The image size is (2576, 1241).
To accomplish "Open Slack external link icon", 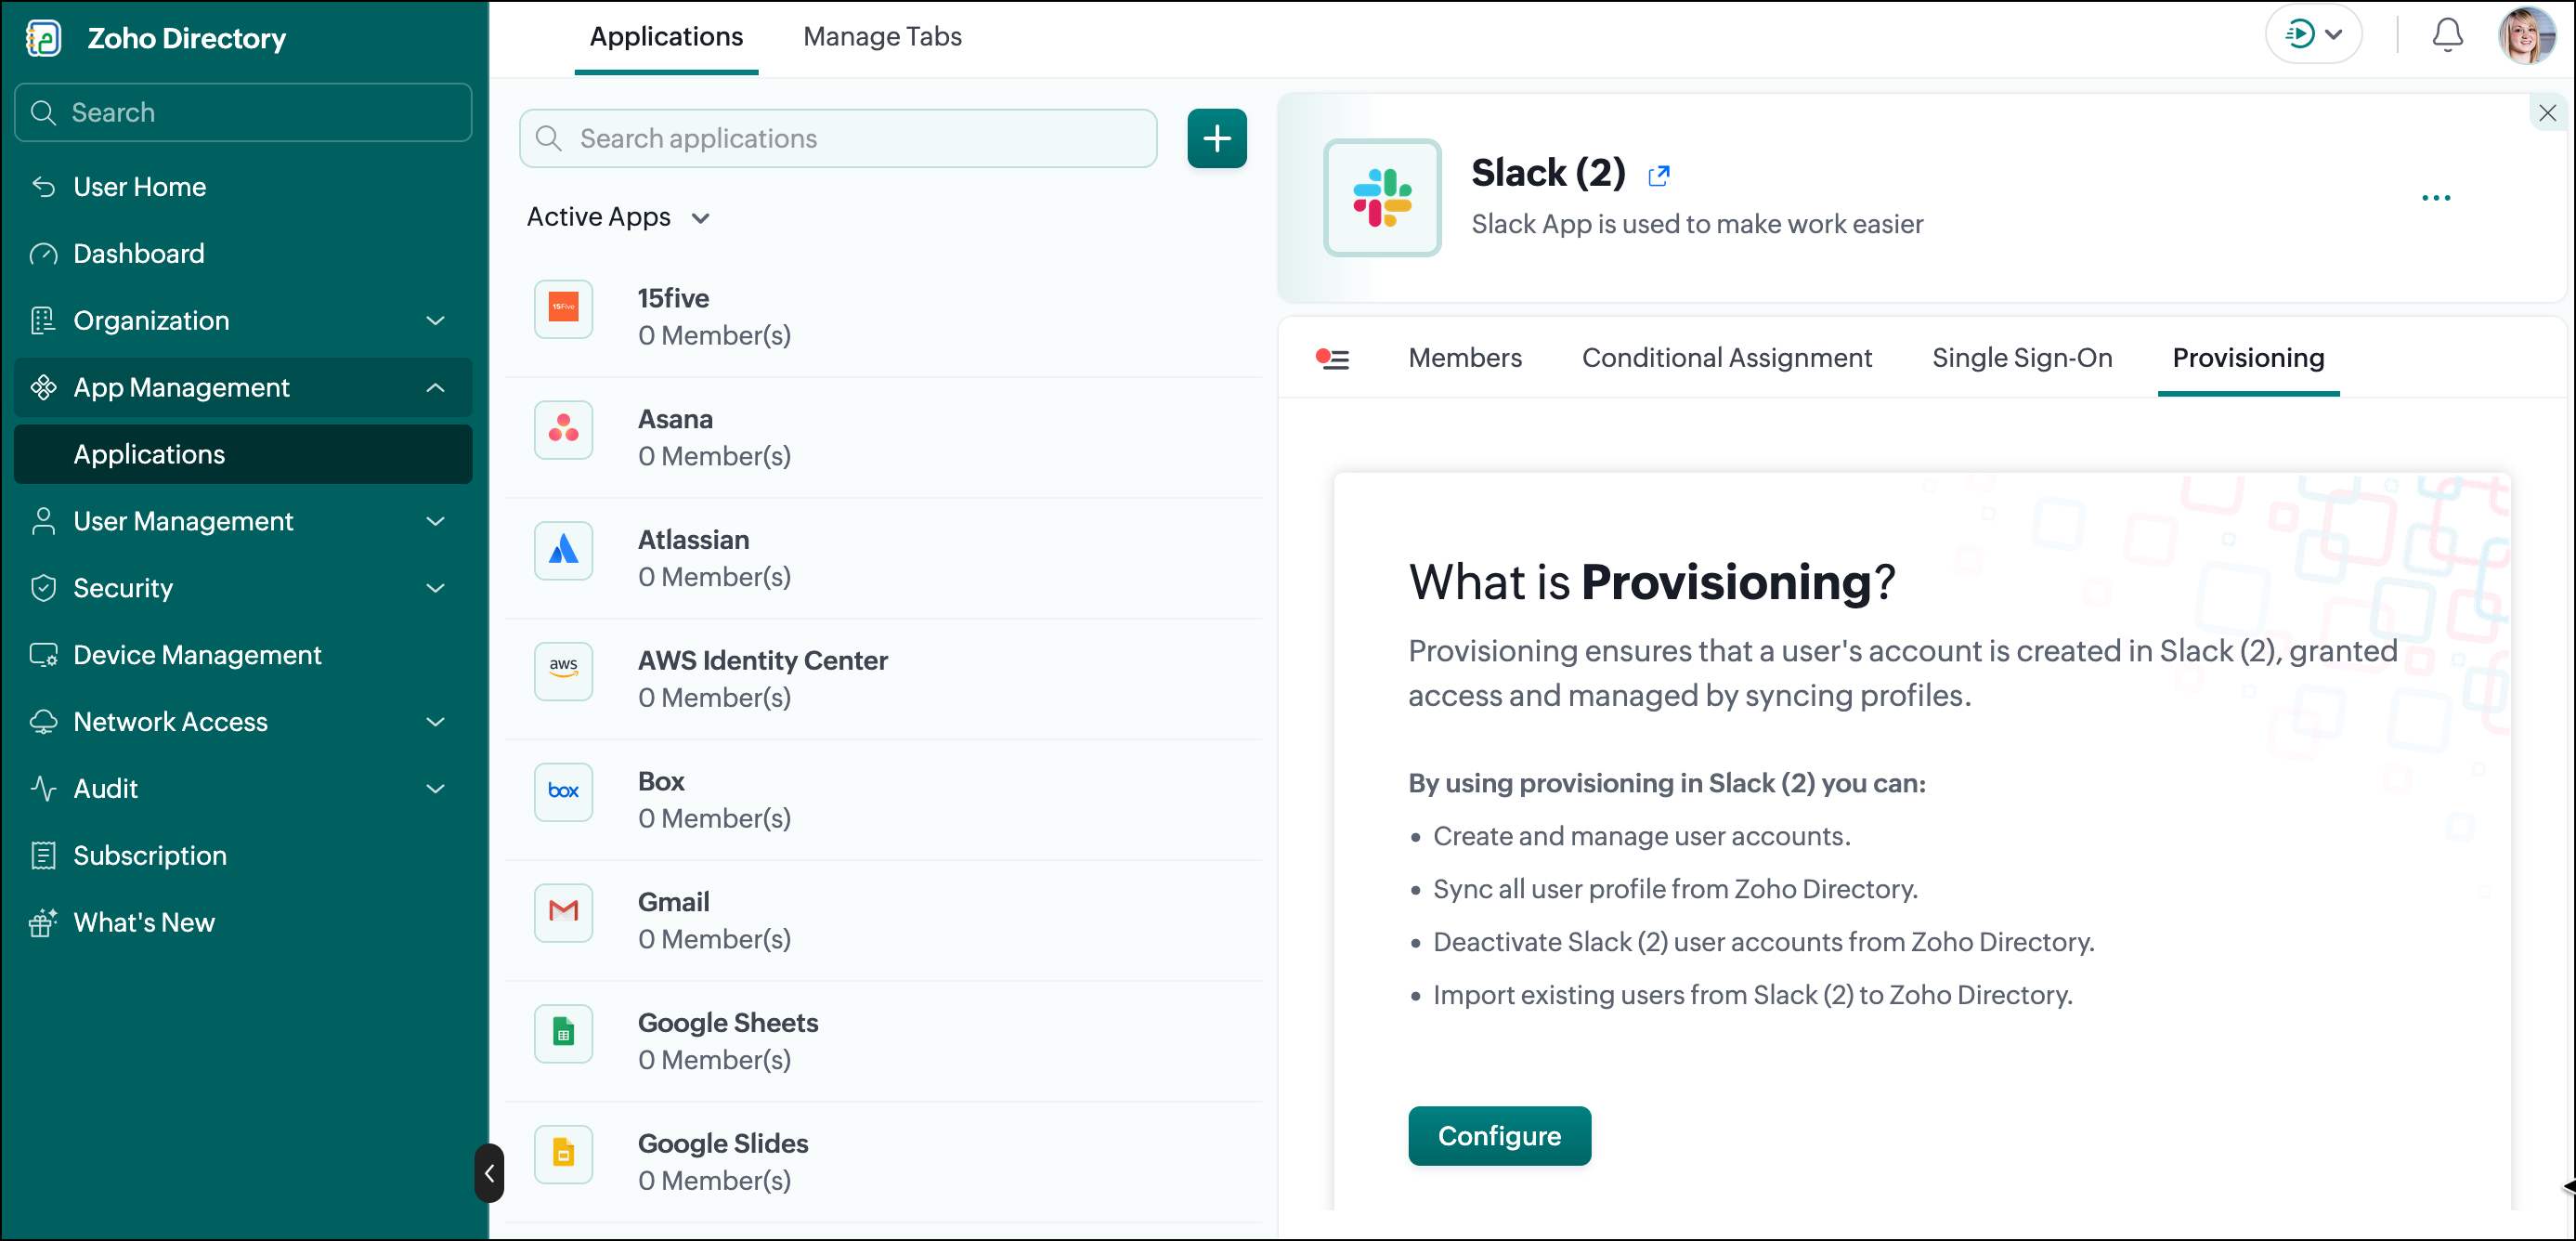I will [1658, 176].
